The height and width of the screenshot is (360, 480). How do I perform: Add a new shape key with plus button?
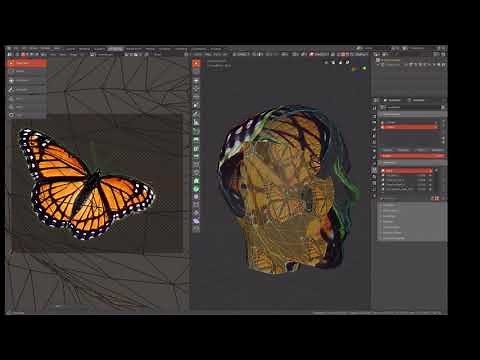point(437,171)
